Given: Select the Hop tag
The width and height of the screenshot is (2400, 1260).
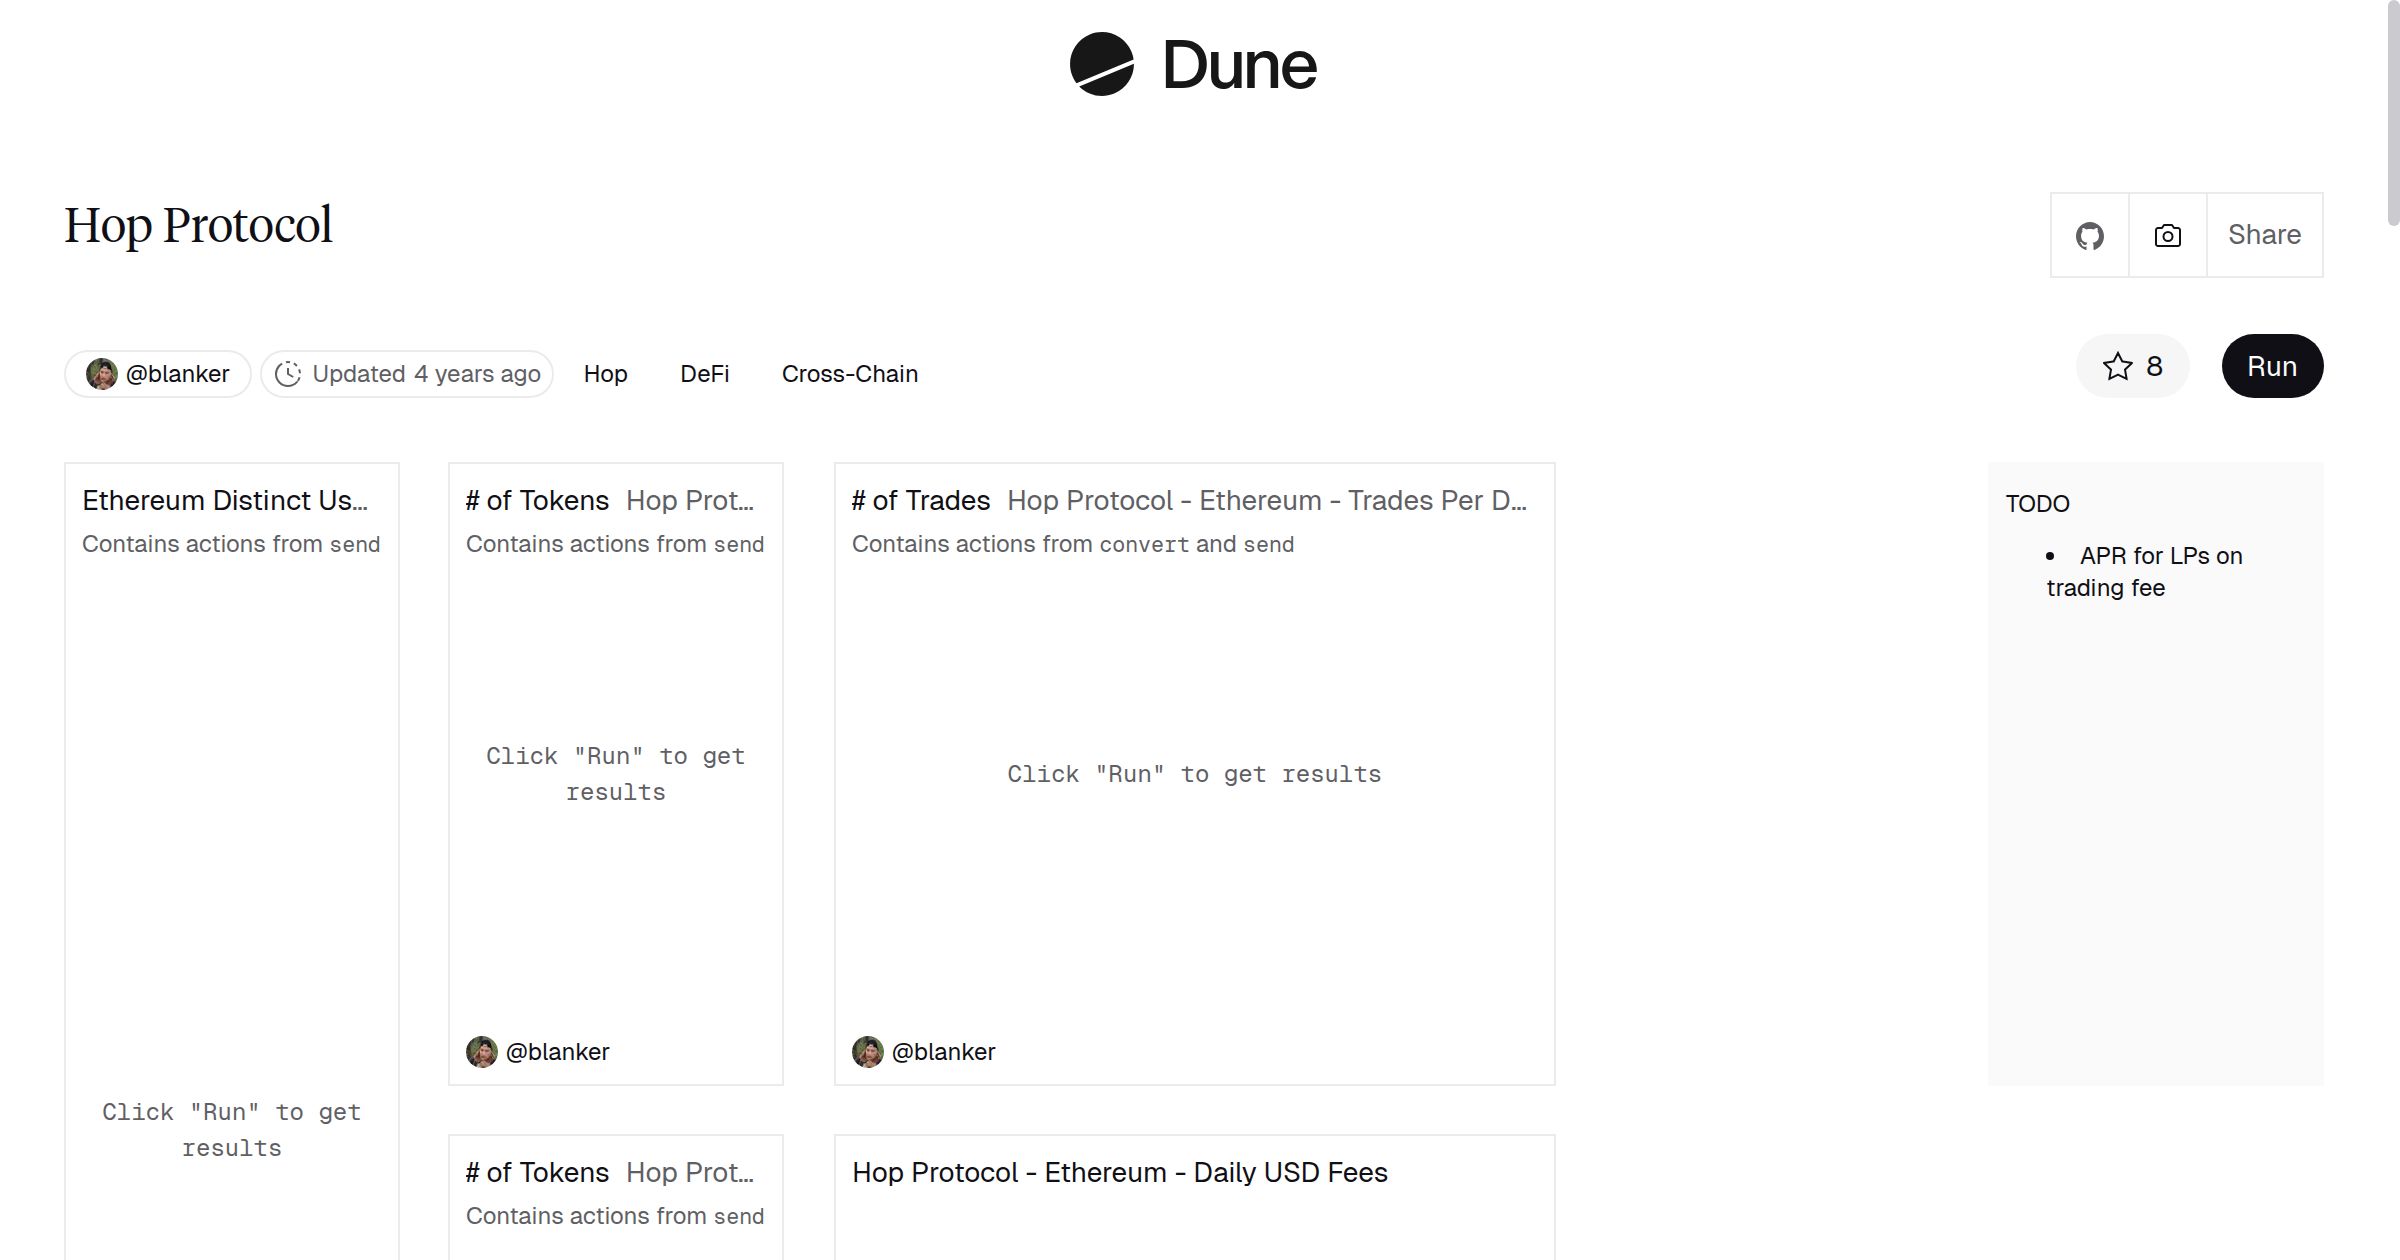Looking at the screenshot, I should pyautogui.click(x=605, y=374).
